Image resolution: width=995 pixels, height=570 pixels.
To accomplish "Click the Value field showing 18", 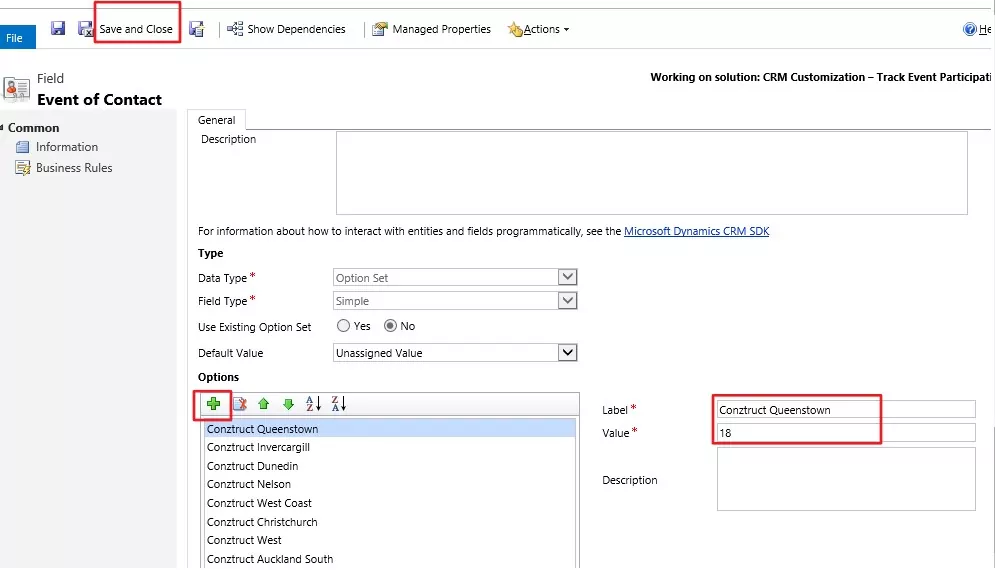I will click(x=846, y=433).
